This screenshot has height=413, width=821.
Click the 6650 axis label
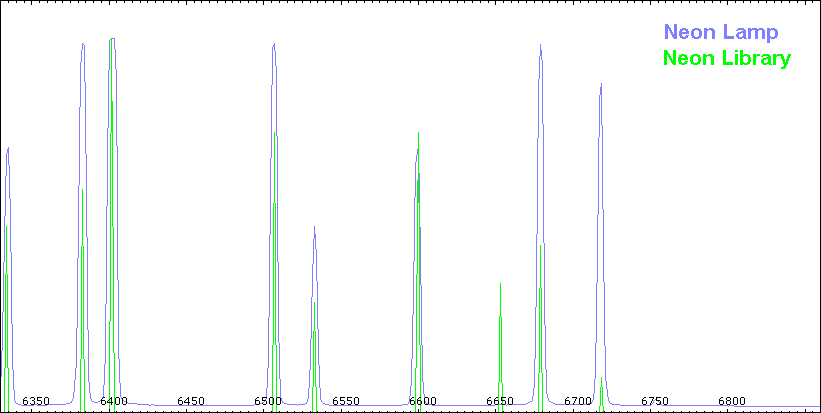tap(500, 401)
